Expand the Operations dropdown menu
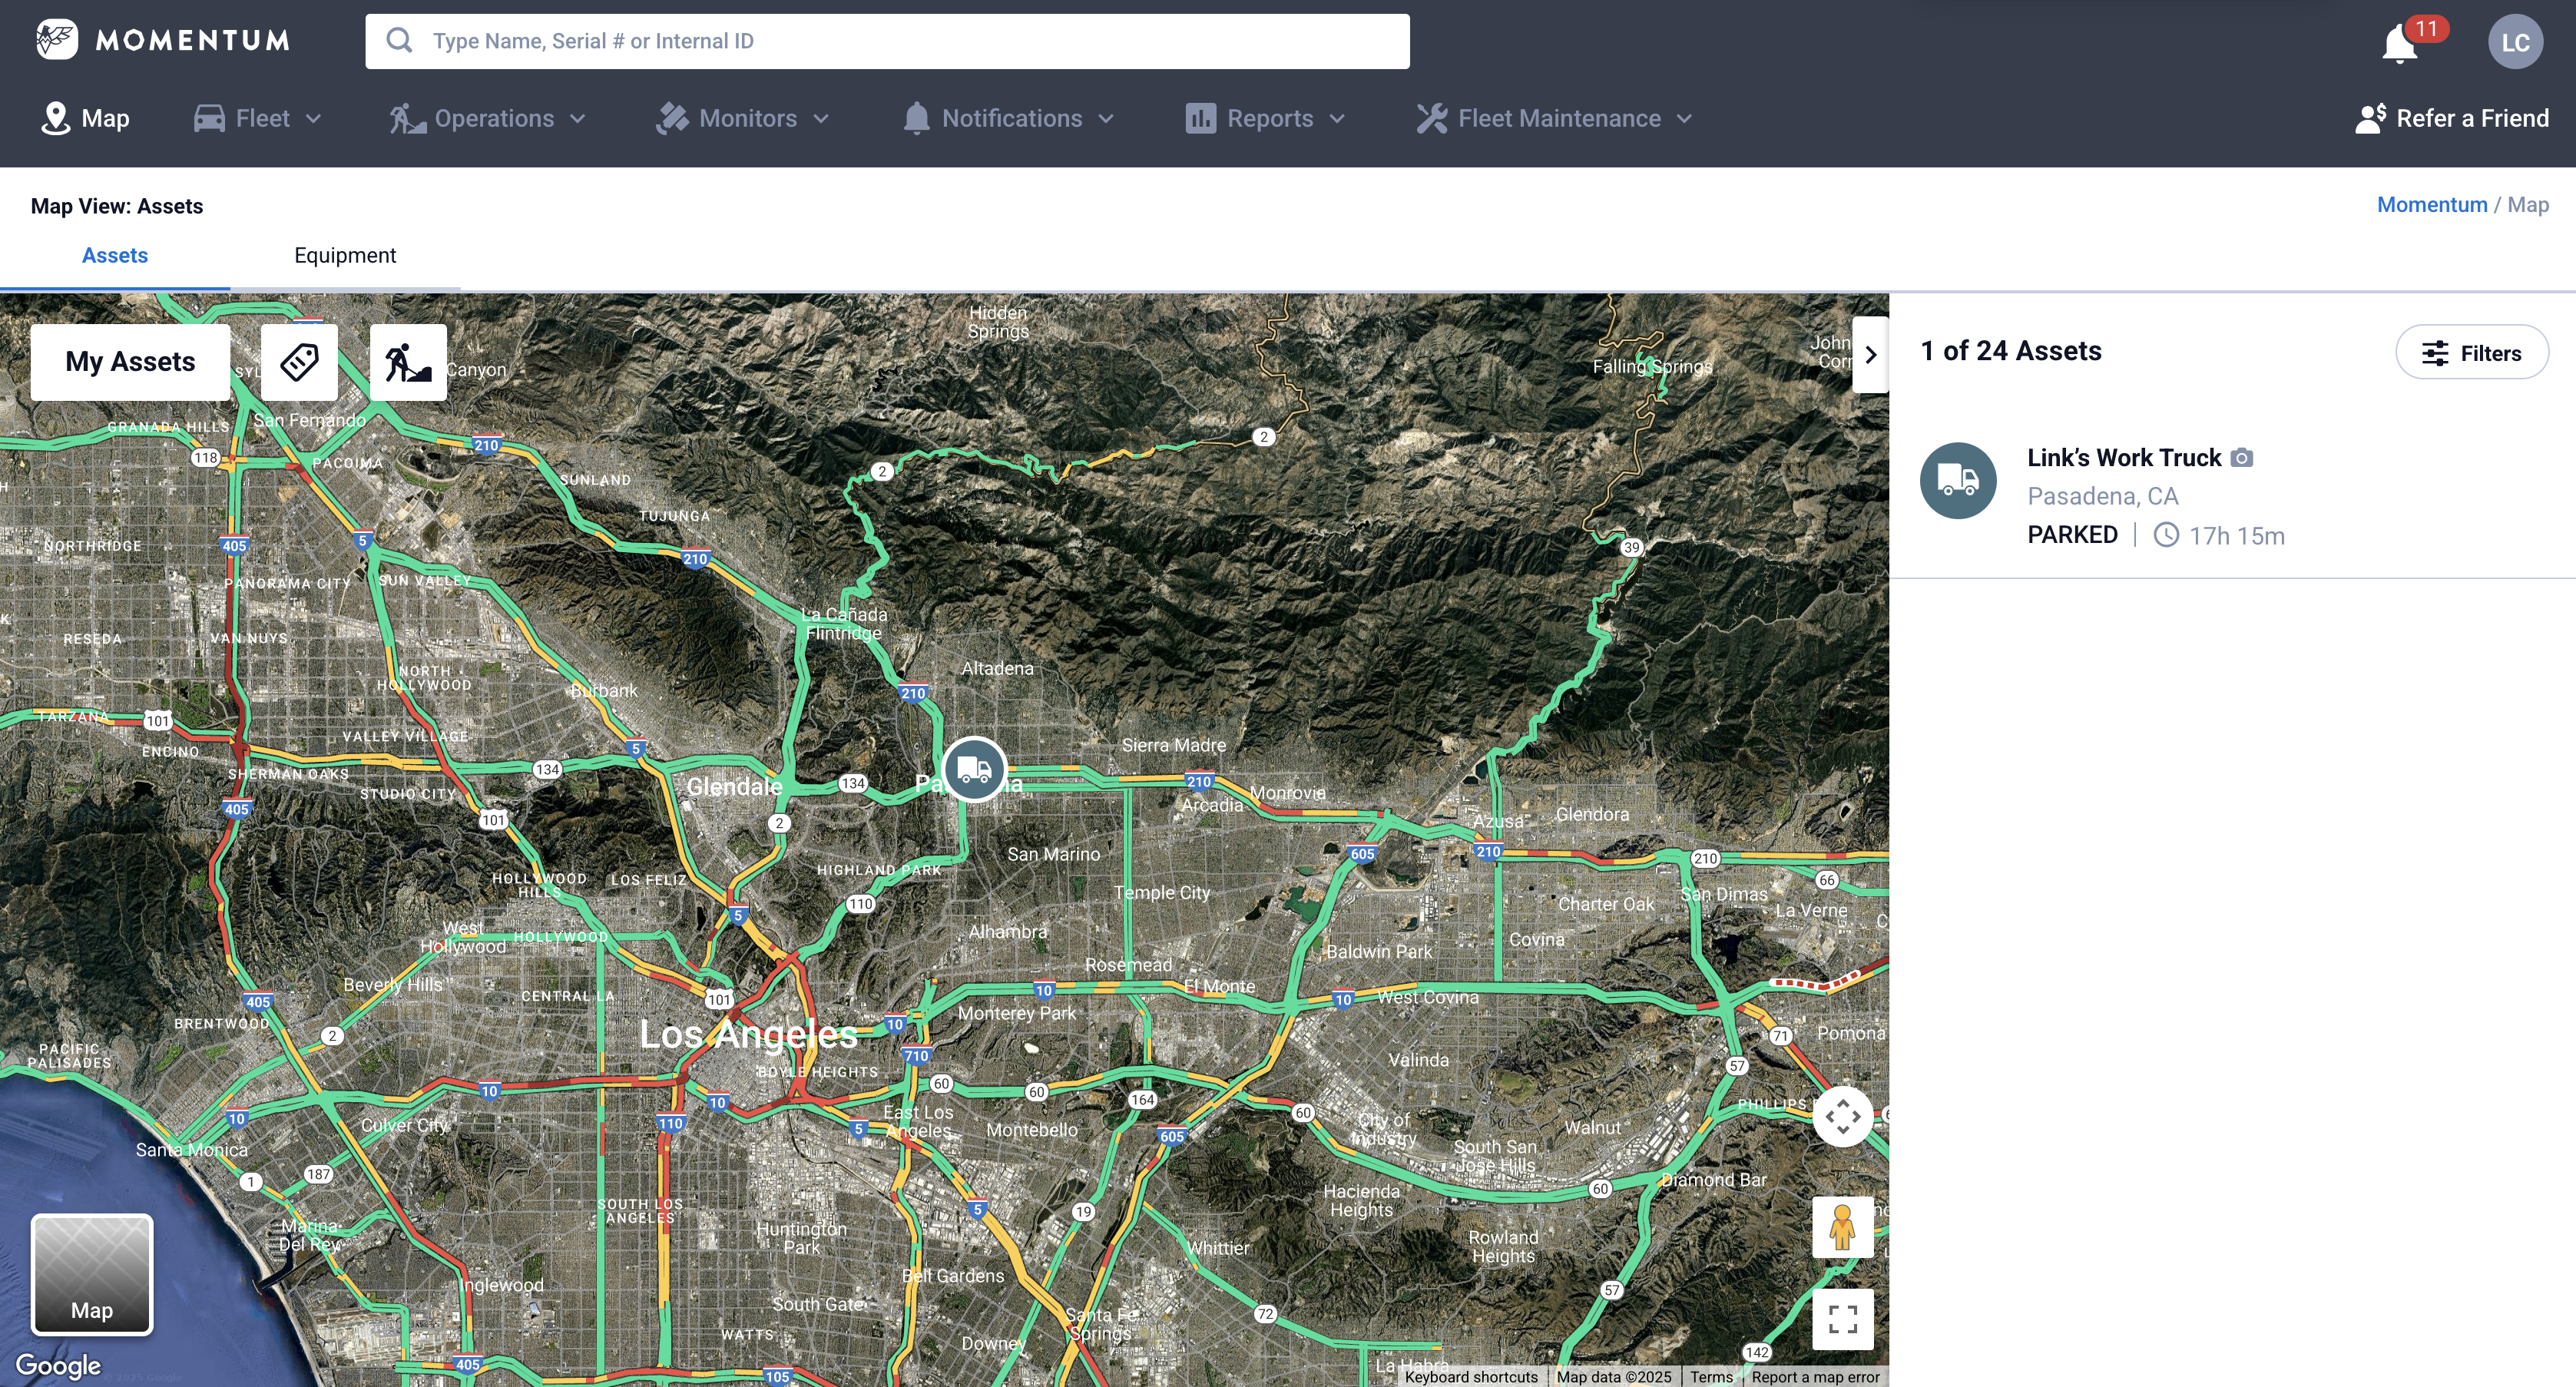The height and width of the screenshot is (1387, 2576). click(489, 118)
